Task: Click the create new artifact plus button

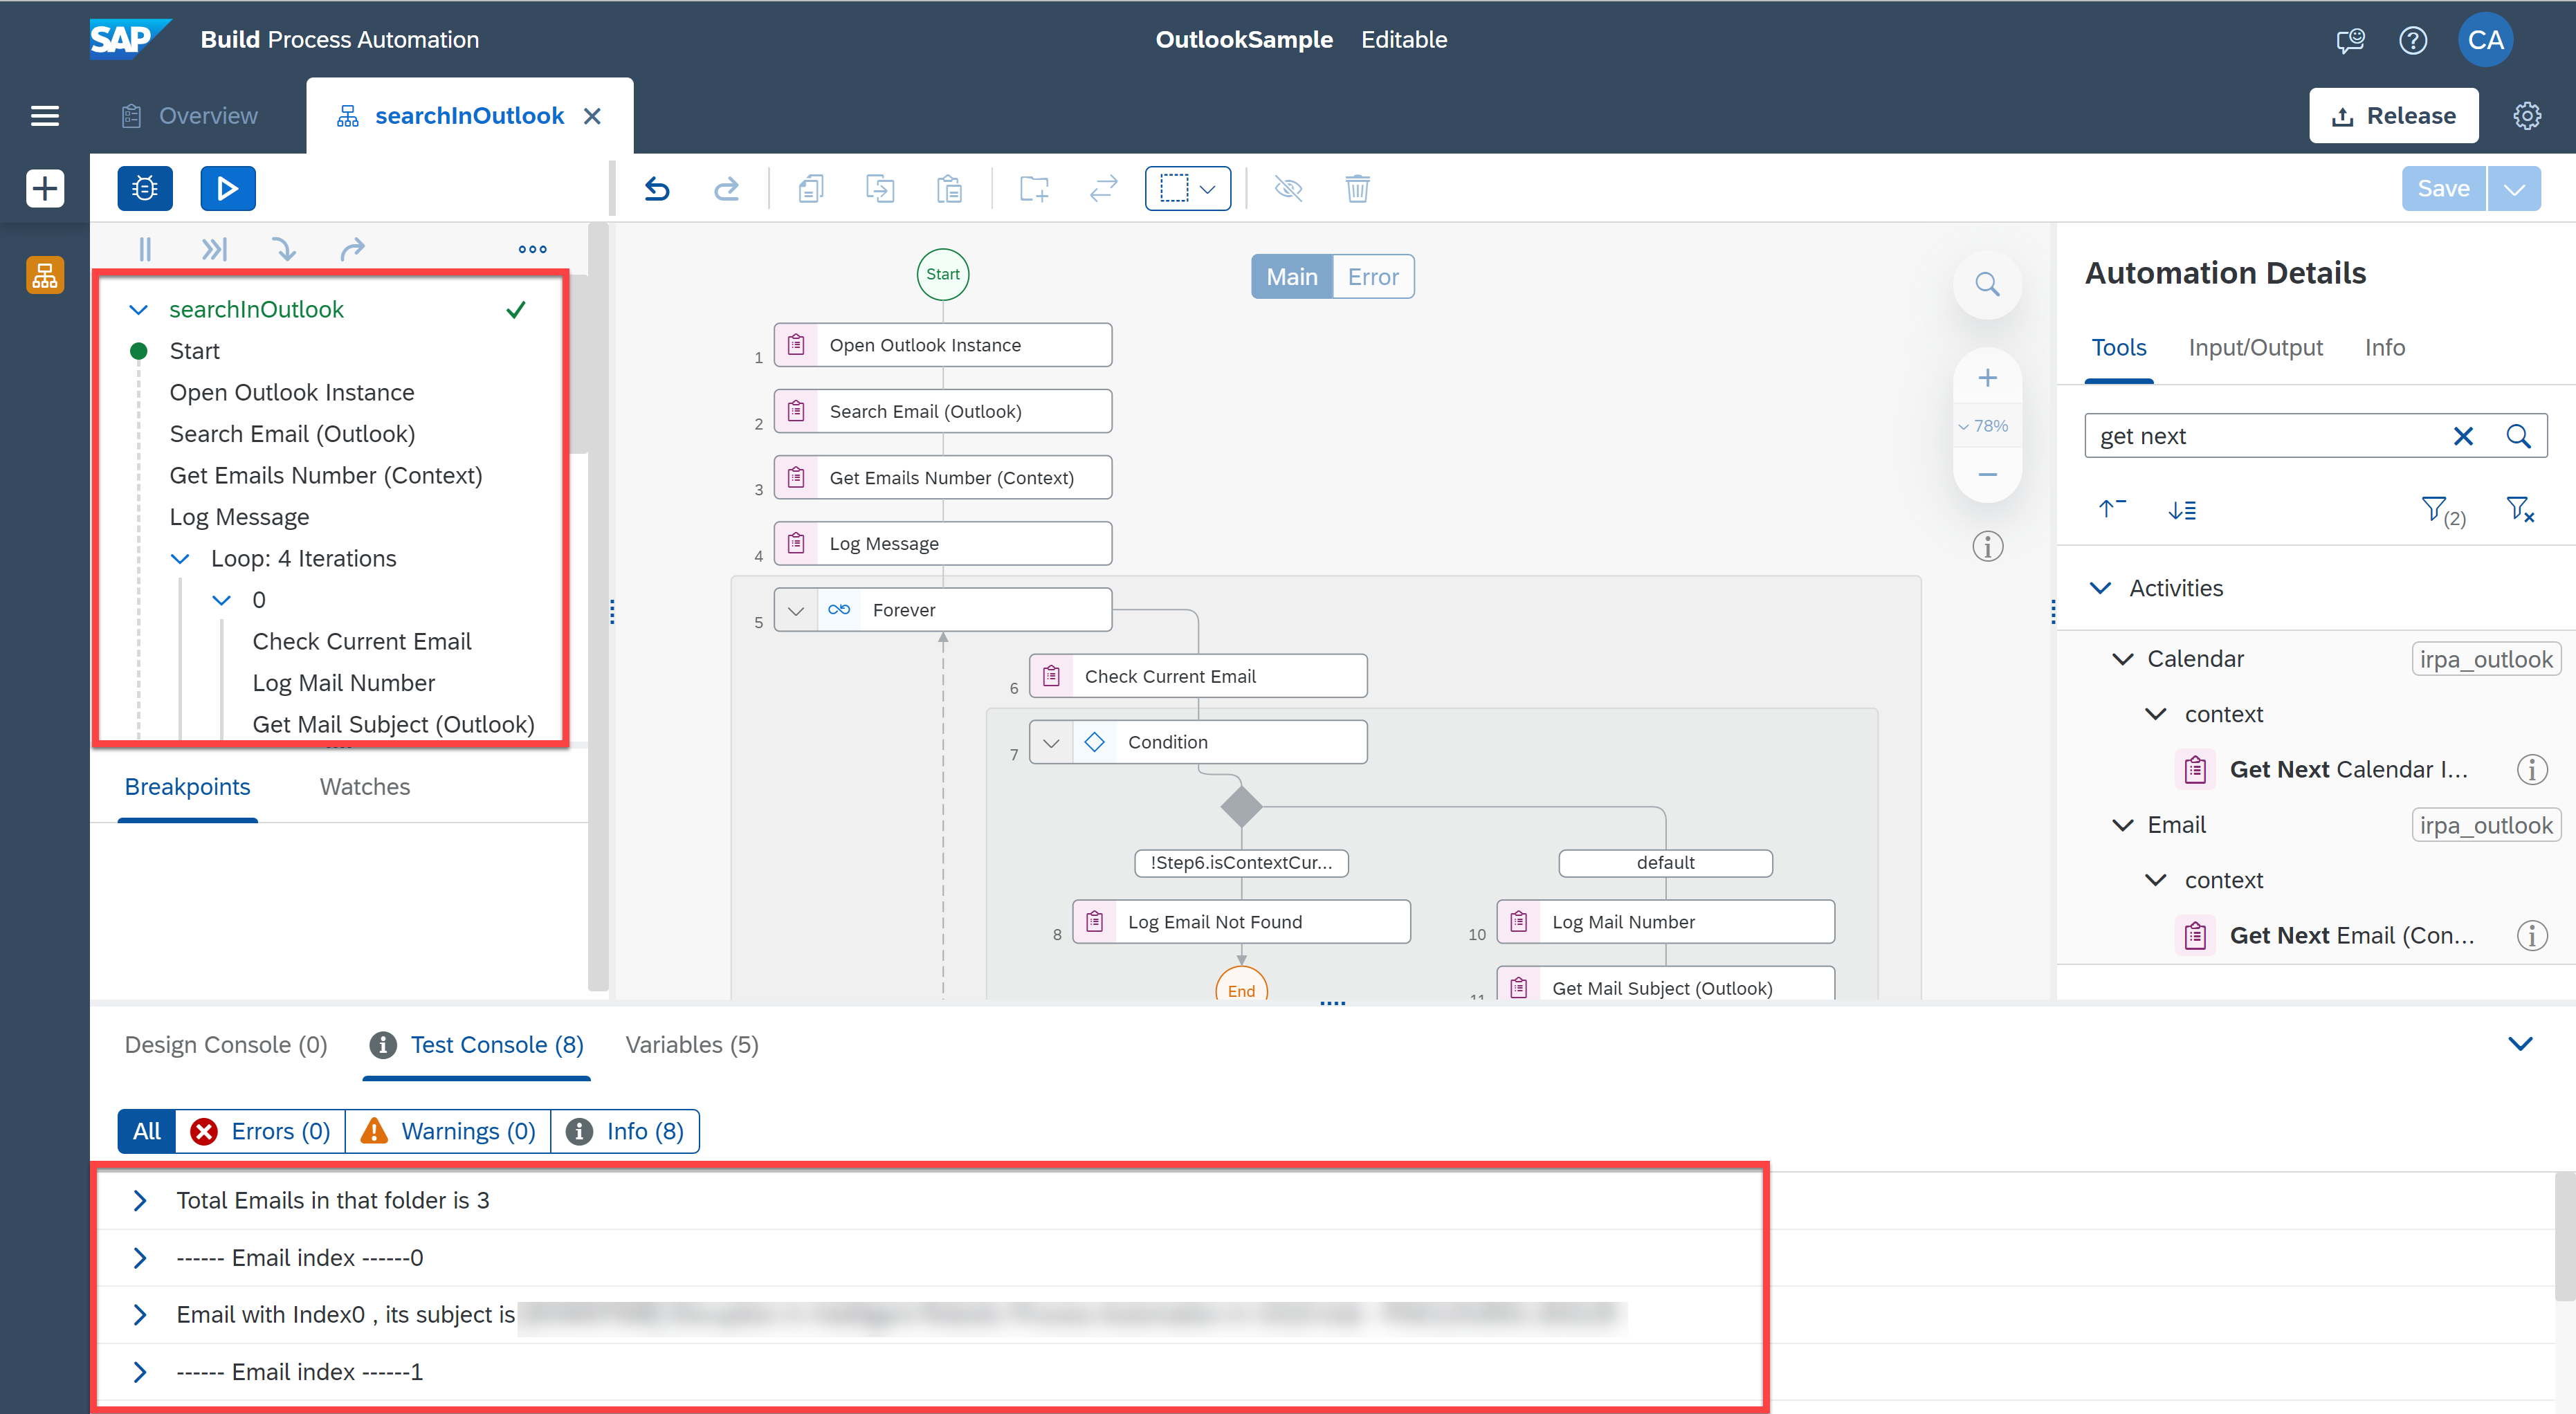Action: tap(45, 188)
